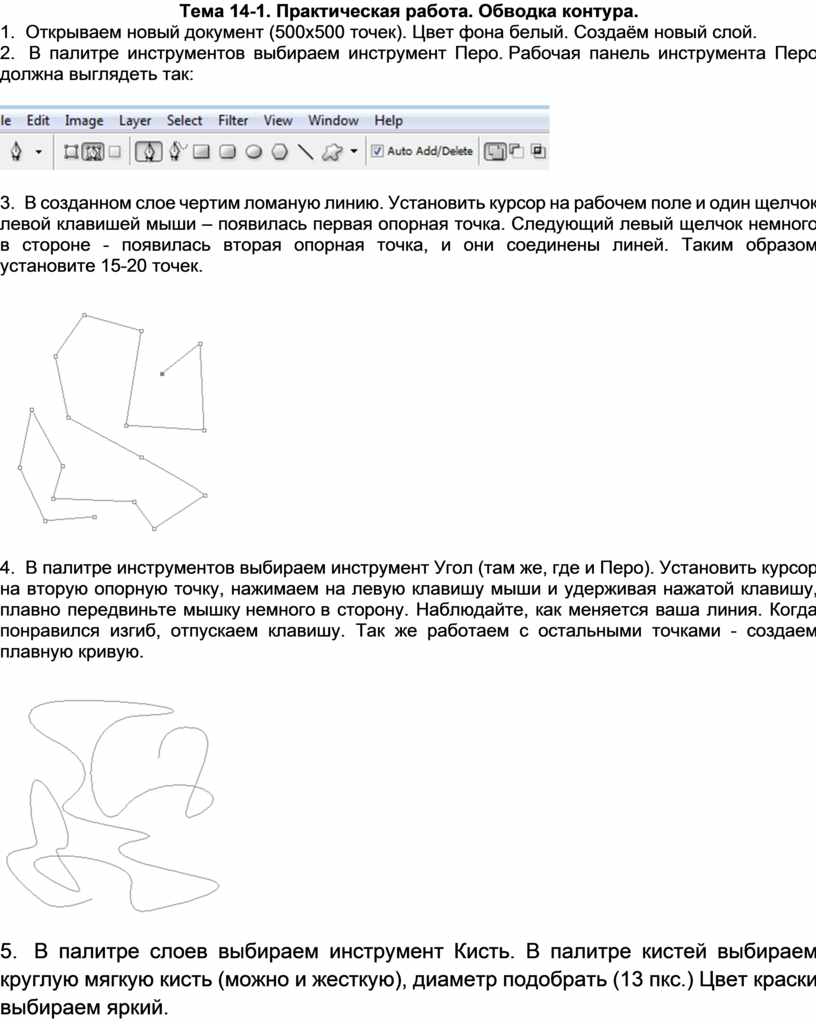Choose the Polygon shape tool
Viewport: 816px width, 1024px height.
[280, 152]
